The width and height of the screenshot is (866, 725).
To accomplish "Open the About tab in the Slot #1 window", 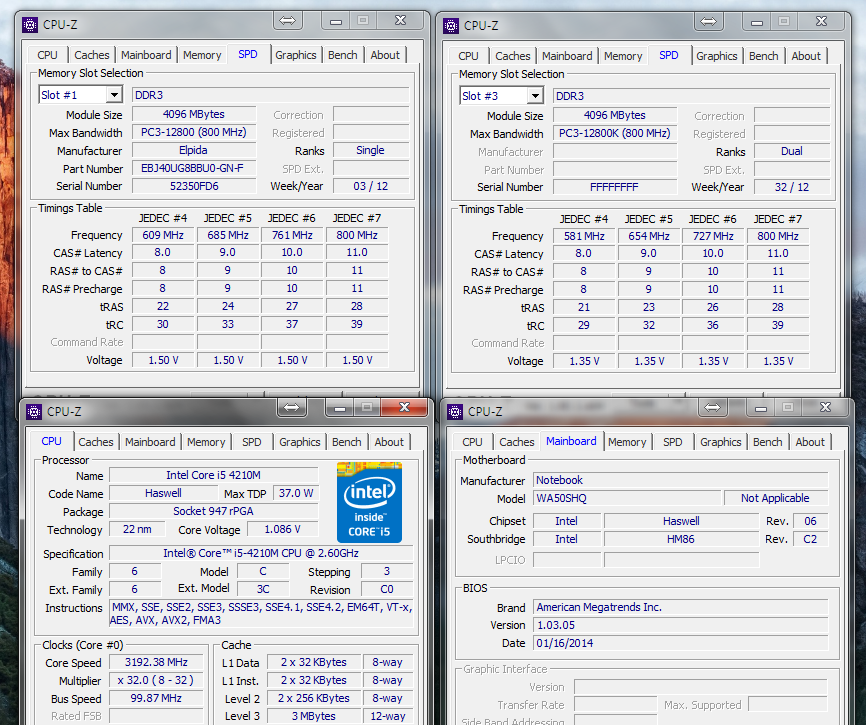I will [385, 55].
